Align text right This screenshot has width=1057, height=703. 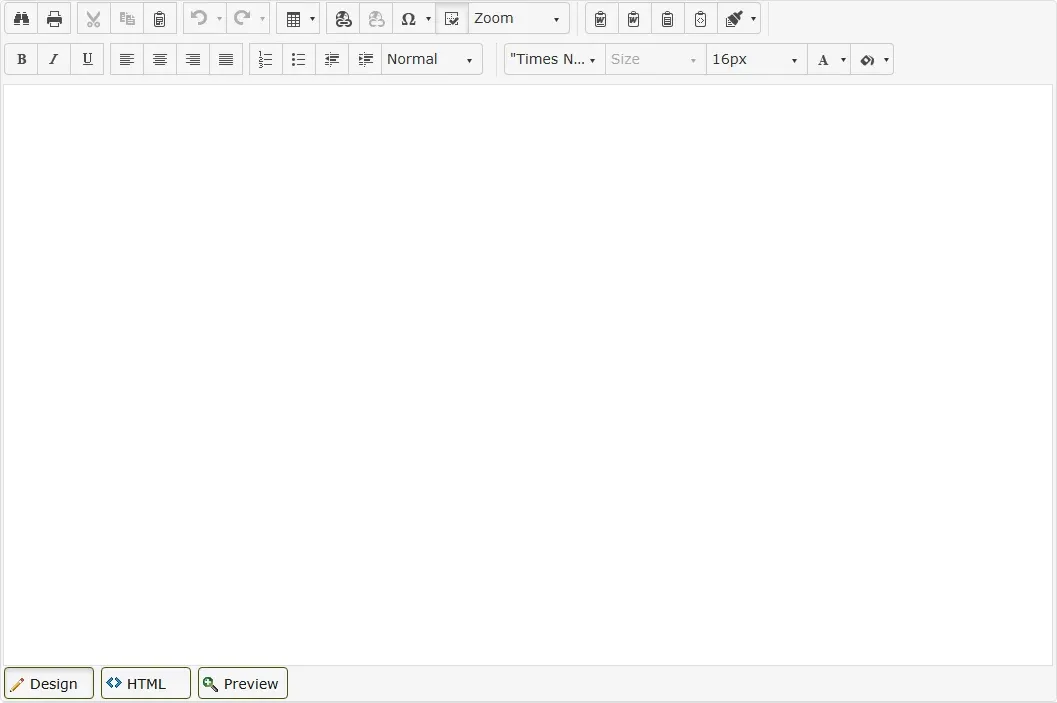pos(193,59)
